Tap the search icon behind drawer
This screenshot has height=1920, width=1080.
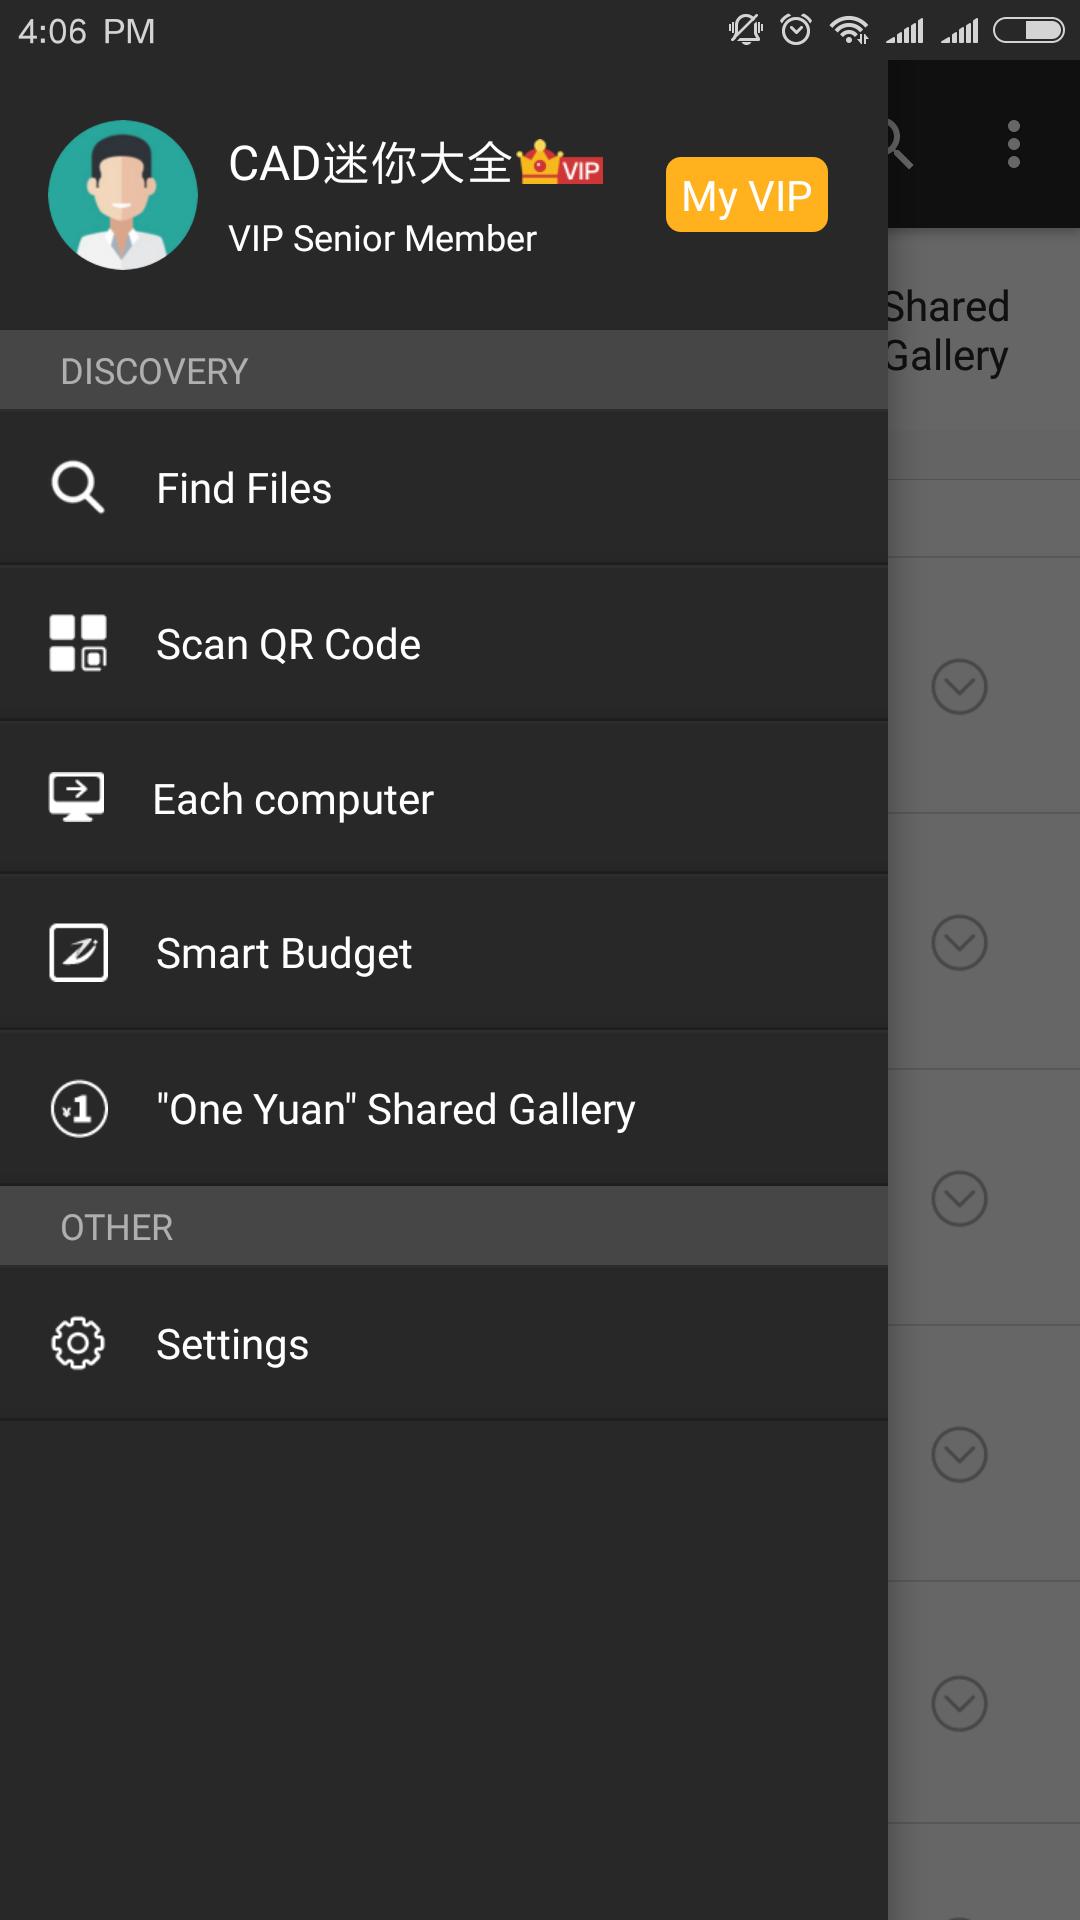coord(898,145)
